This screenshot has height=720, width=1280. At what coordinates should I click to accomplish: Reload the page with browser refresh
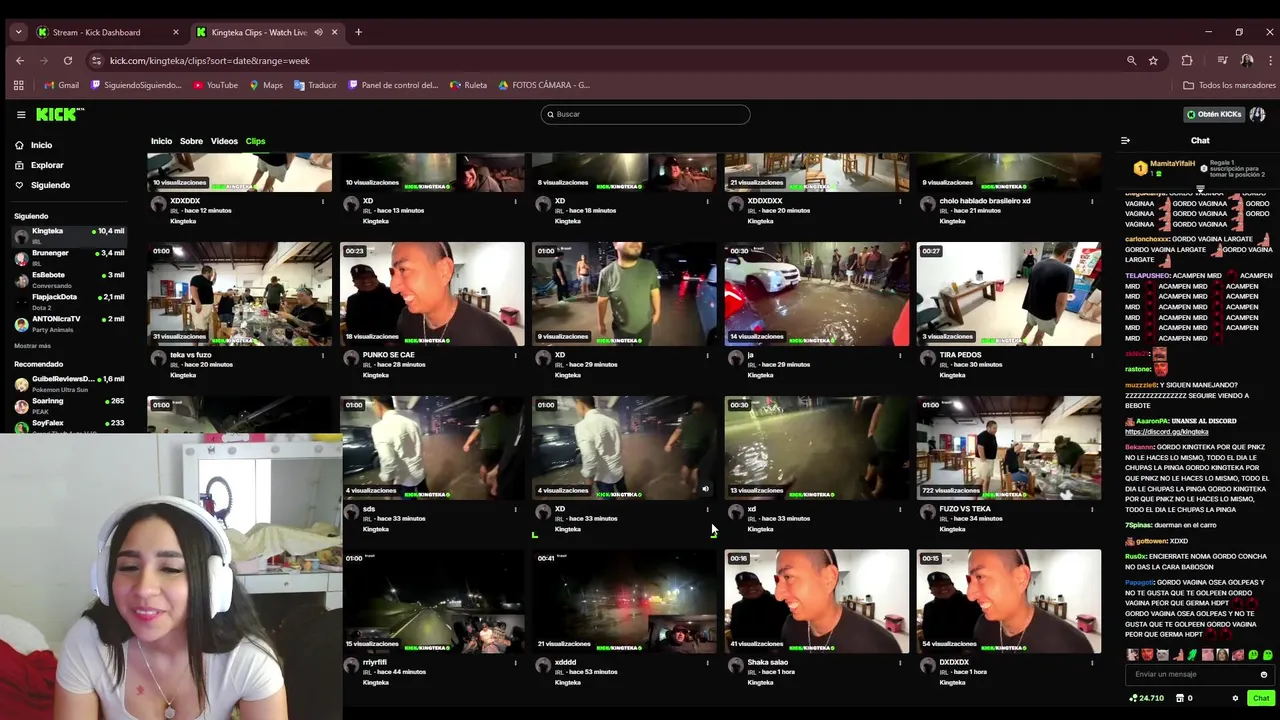tap(67, 61)
